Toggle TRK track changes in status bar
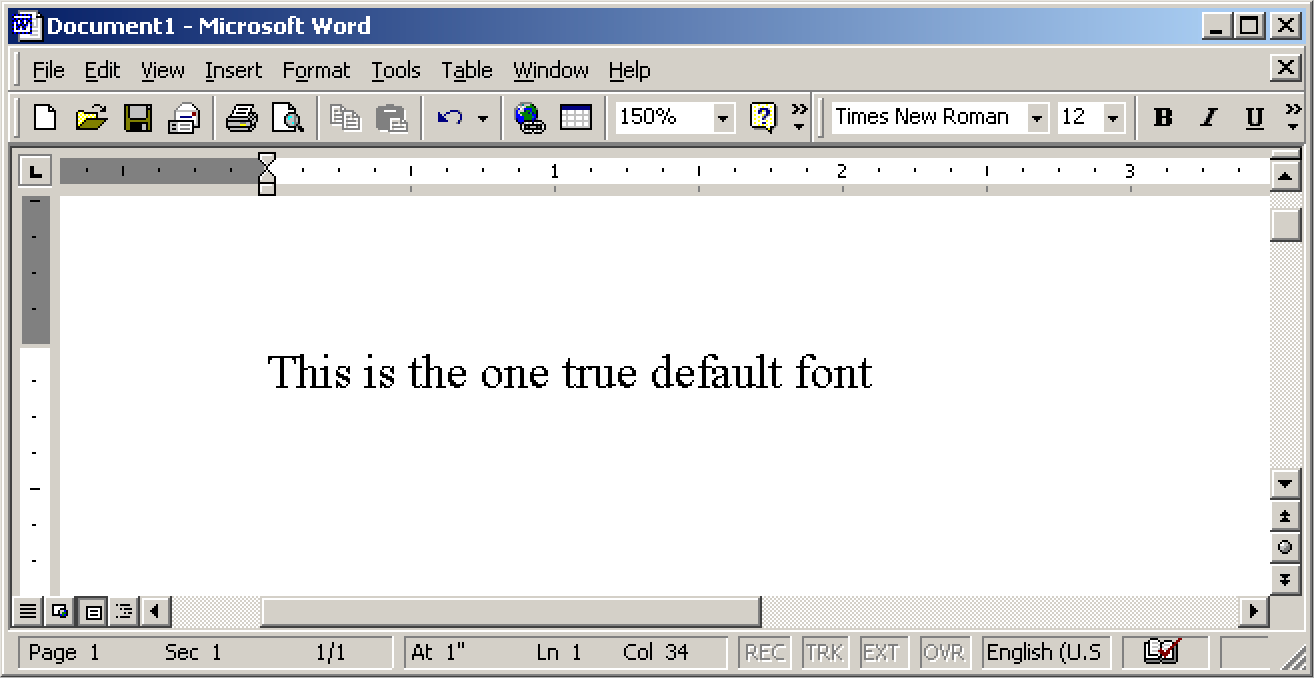The image size is (1314, 678). click(824, 652)
